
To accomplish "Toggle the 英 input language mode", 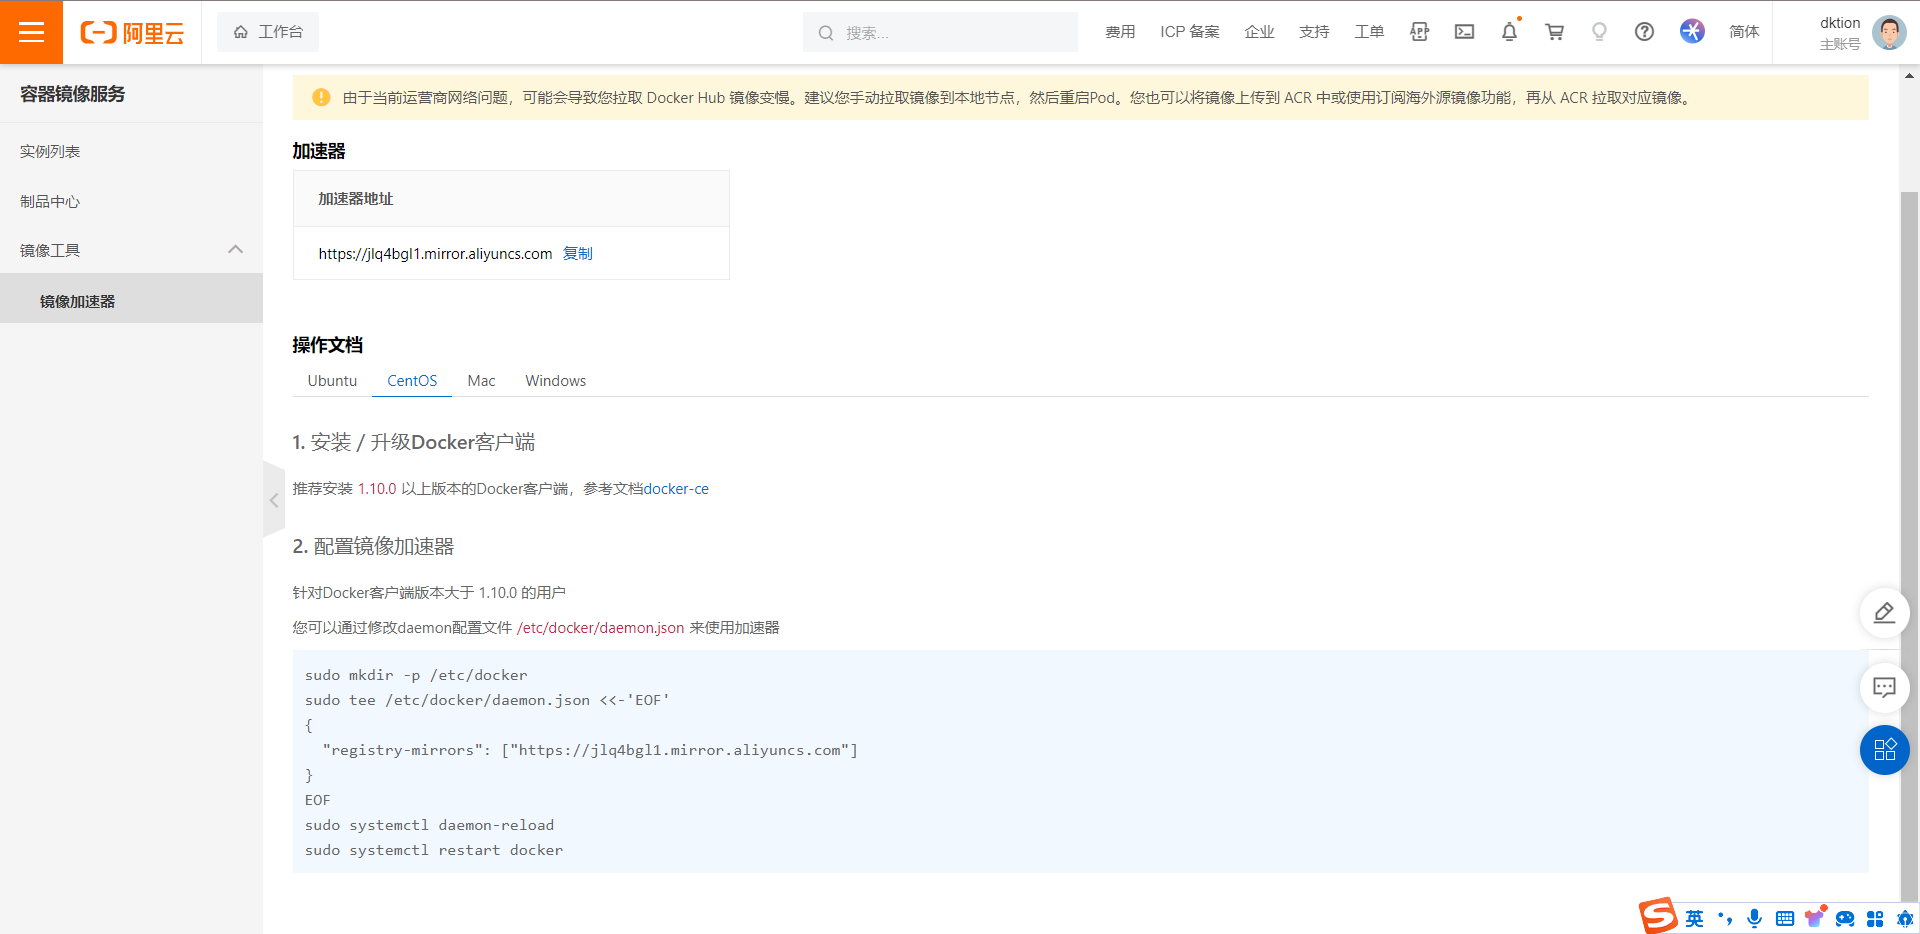I will pyautogui.click(x=1694, y=918).
